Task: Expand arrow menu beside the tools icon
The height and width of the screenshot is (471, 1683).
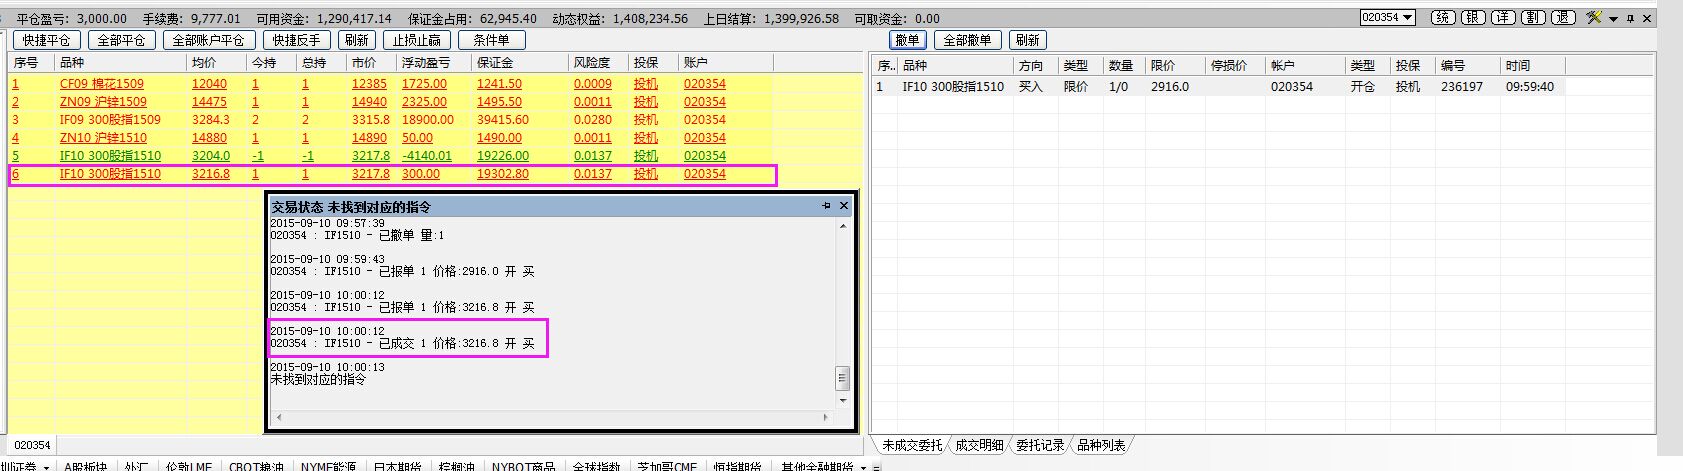Action: pyautogui.click(x=1613, y=19)
